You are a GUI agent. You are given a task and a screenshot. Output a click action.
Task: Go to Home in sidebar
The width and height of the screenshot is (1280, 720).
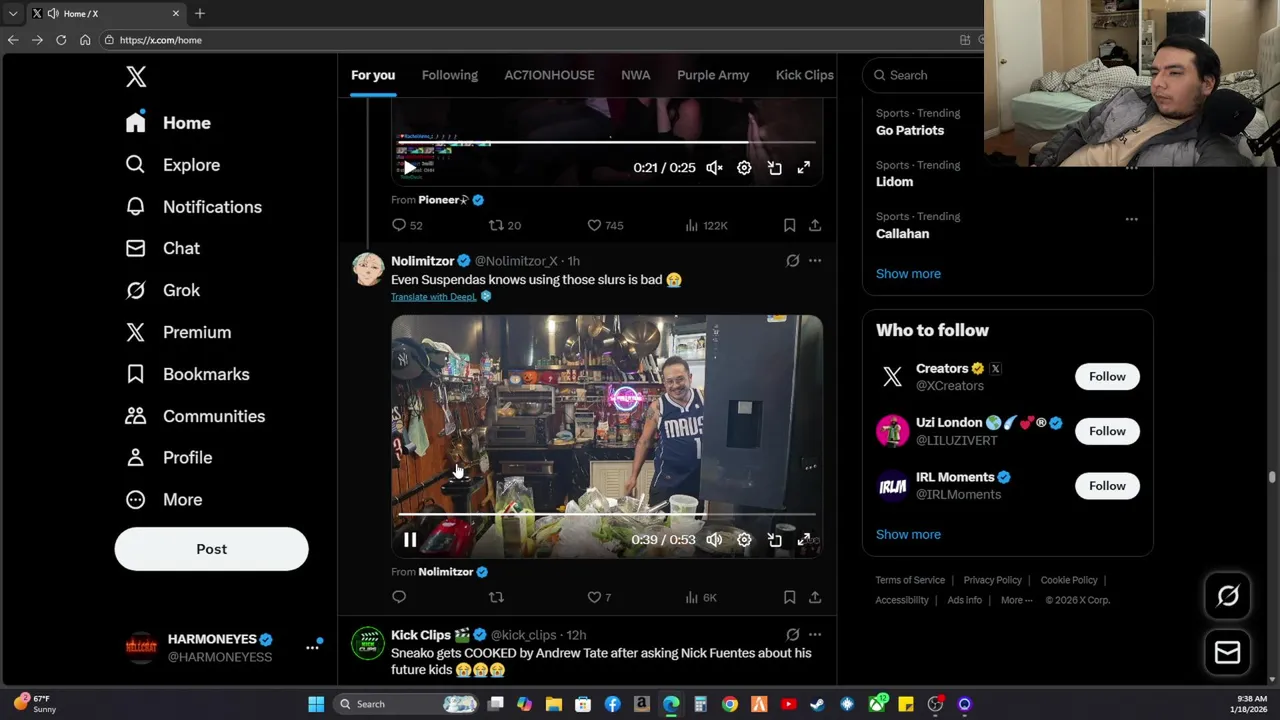tap(168, 123)
